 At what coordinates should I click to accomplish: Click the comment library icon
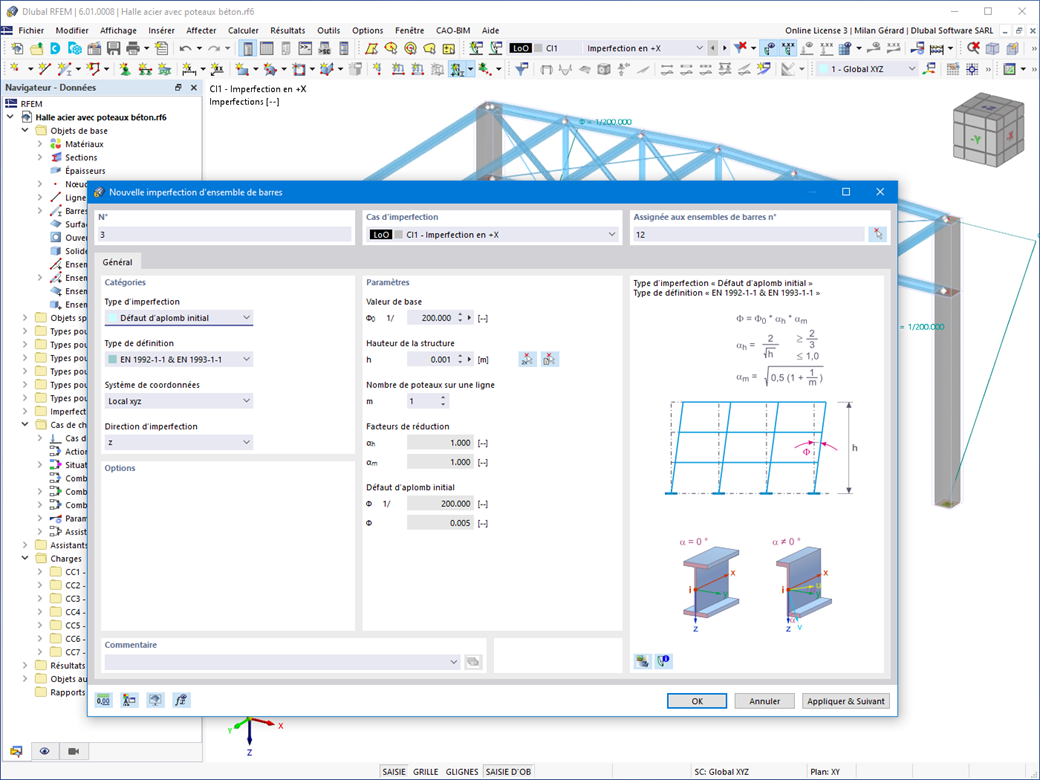click(473, 661)
